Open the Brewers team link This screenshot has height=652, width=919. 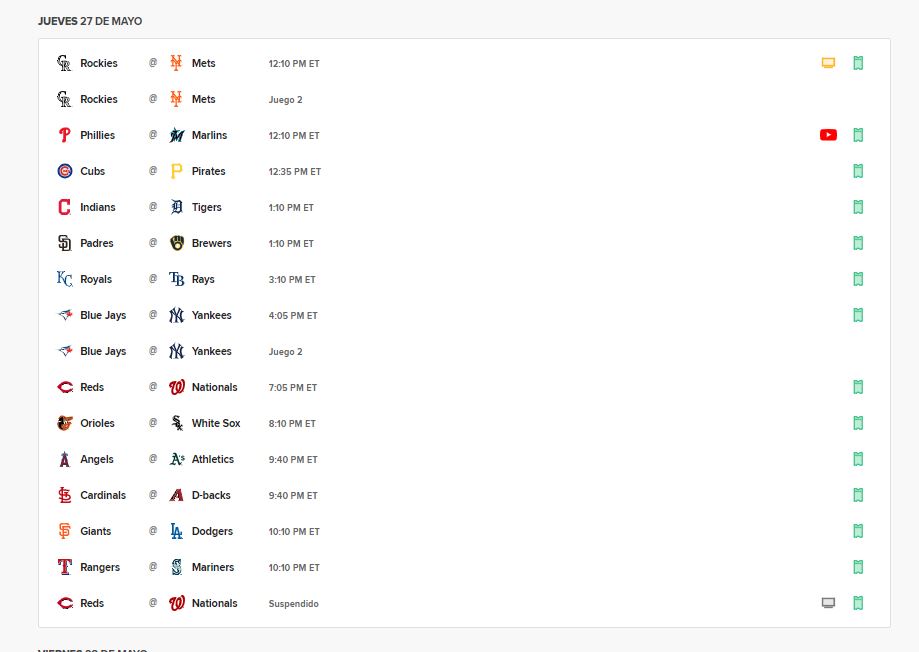(x=211, y=243)
